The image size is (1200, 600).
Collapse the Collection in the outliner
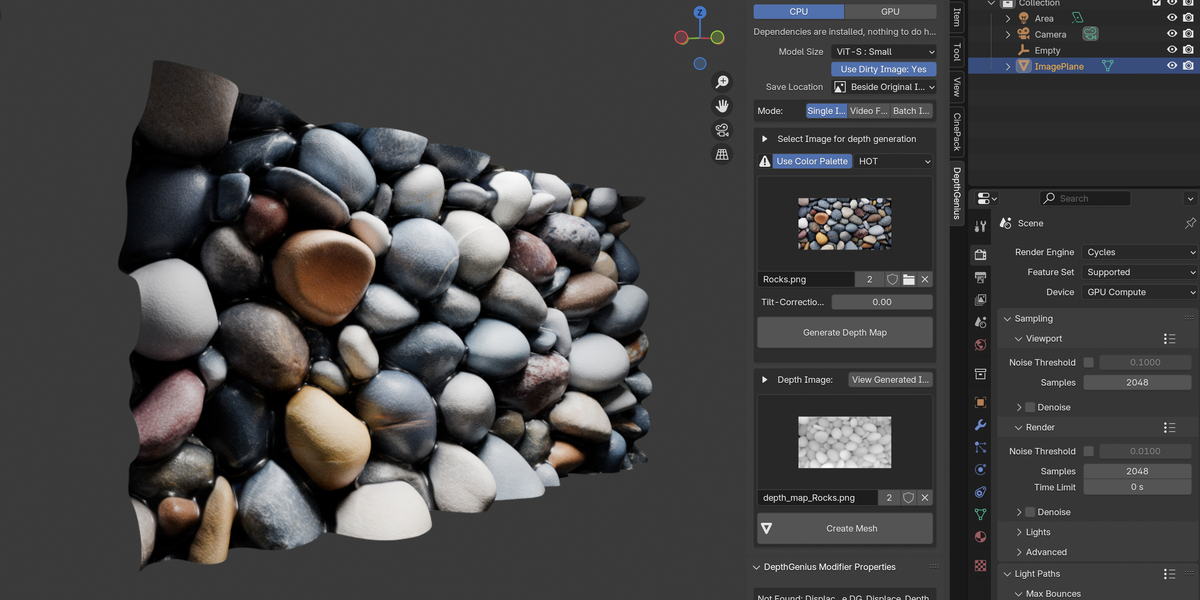[990, 3]
